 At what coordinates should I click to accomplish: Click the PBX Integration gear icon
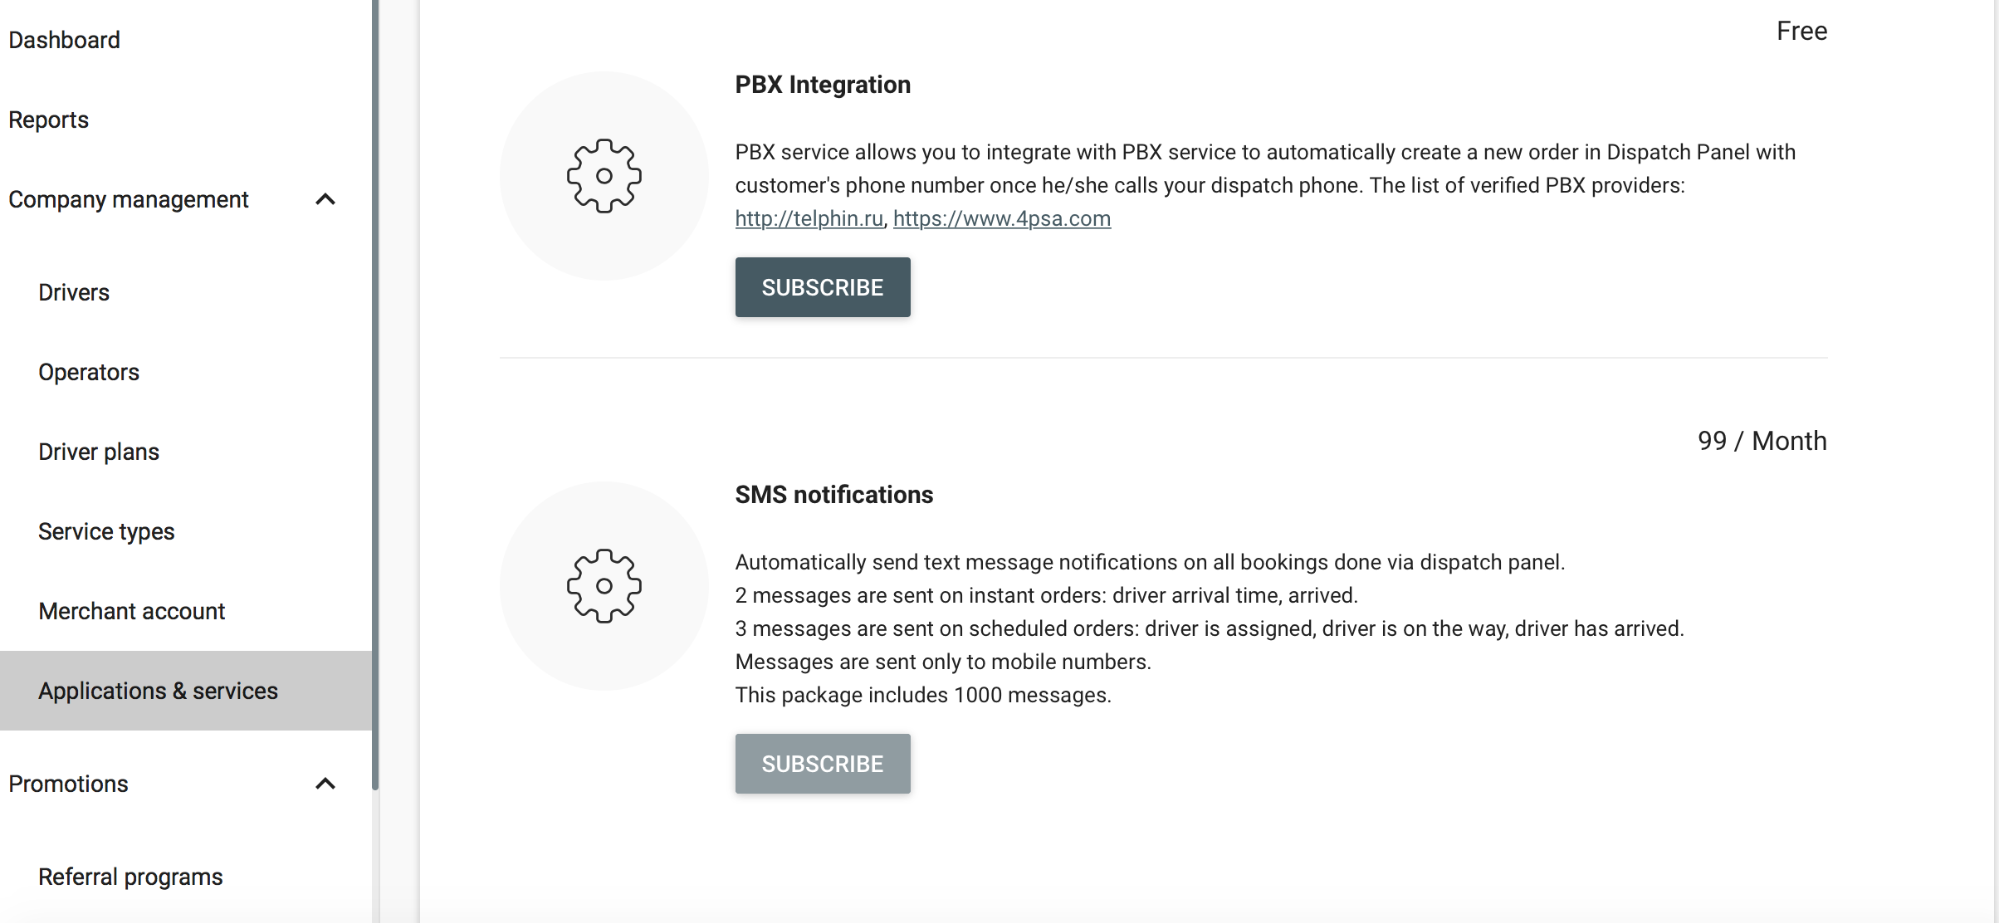tap(604, 176)
